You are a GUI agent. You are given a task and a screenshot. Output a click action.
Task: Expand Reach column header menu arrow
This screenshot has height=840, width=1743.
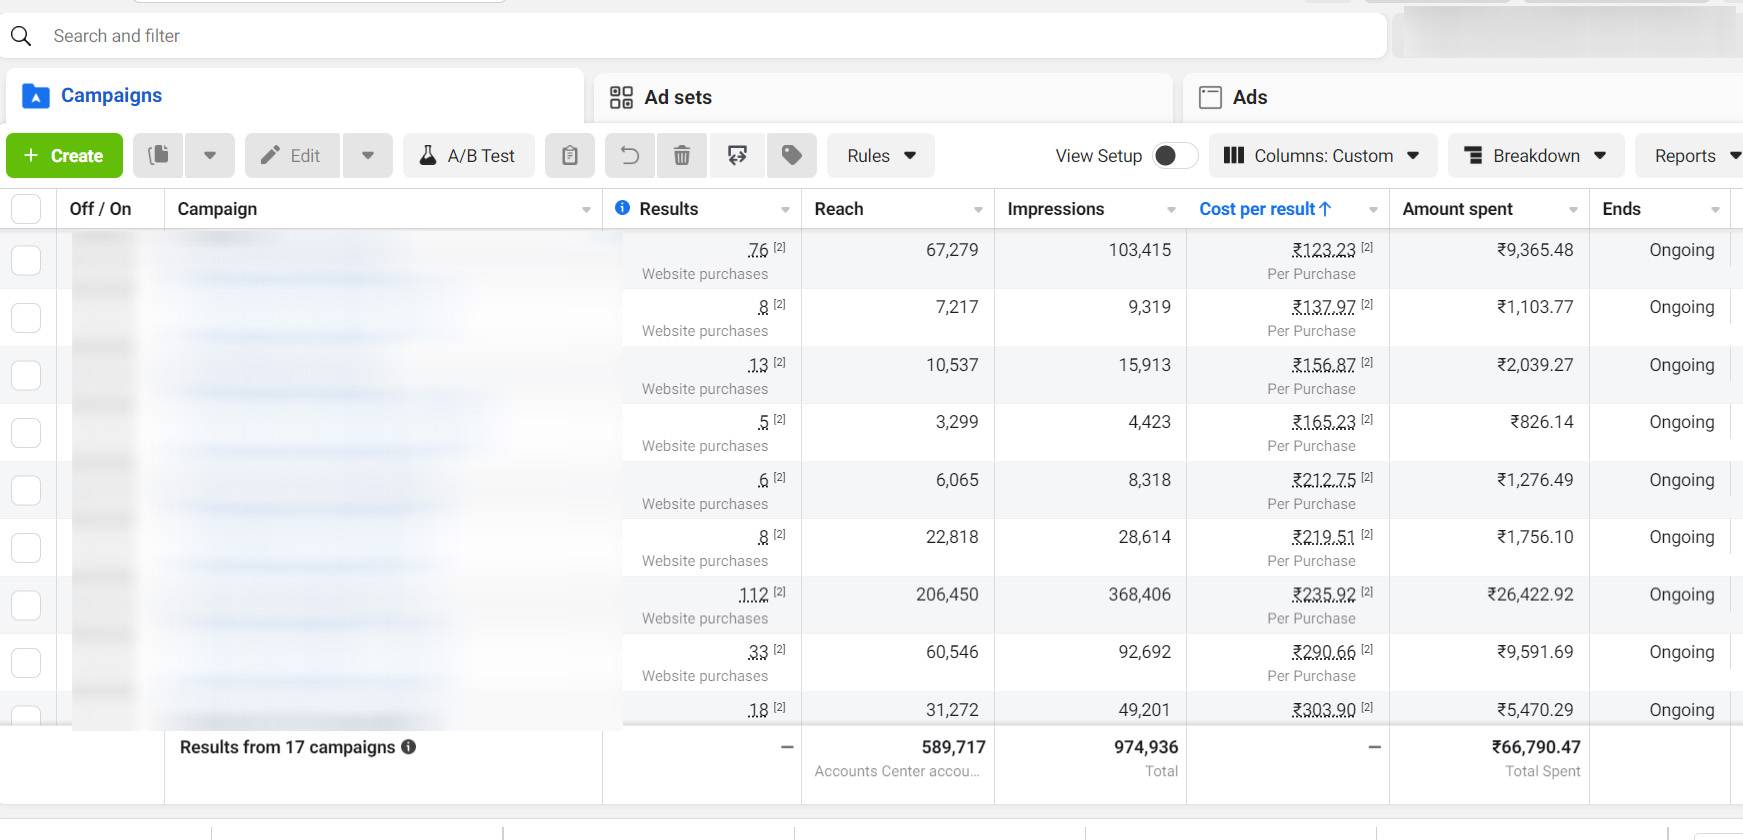(x=978, y=209)
